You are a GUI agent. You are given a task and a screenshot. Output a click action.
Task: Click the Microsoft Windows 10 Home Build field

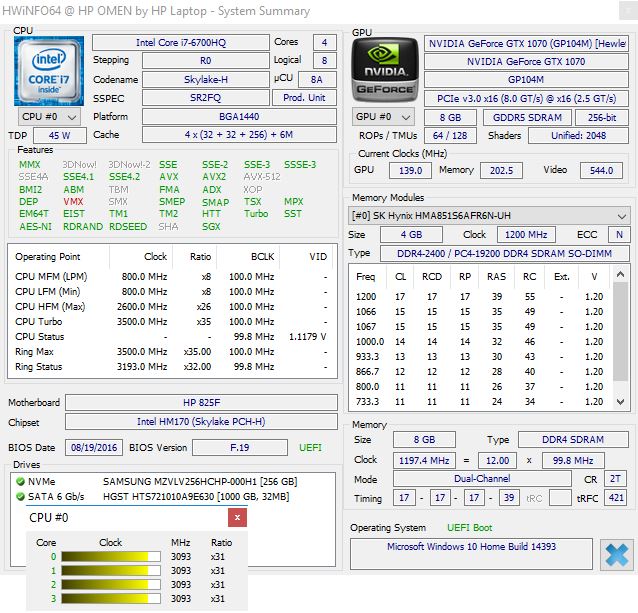471,554
